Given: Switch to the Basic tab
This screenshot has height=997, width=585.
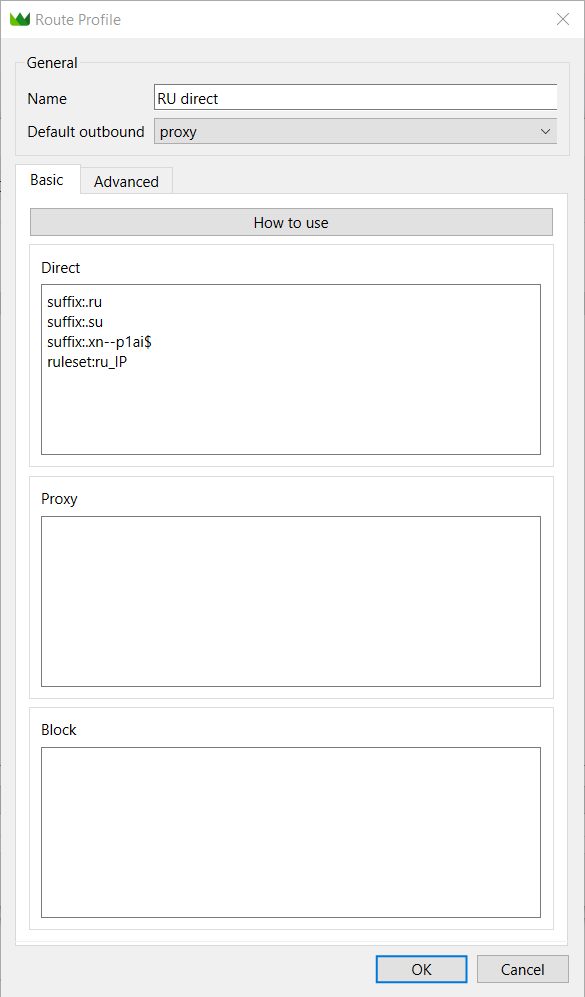Looking at the screenshot, I should (47, 180).
